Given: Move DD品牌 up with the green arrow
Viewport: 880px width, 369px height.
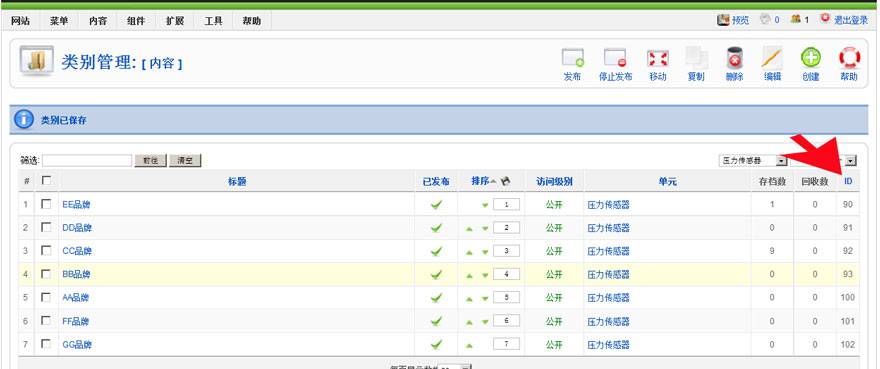Looking at the screenshot, I should [x=469, y=229].
